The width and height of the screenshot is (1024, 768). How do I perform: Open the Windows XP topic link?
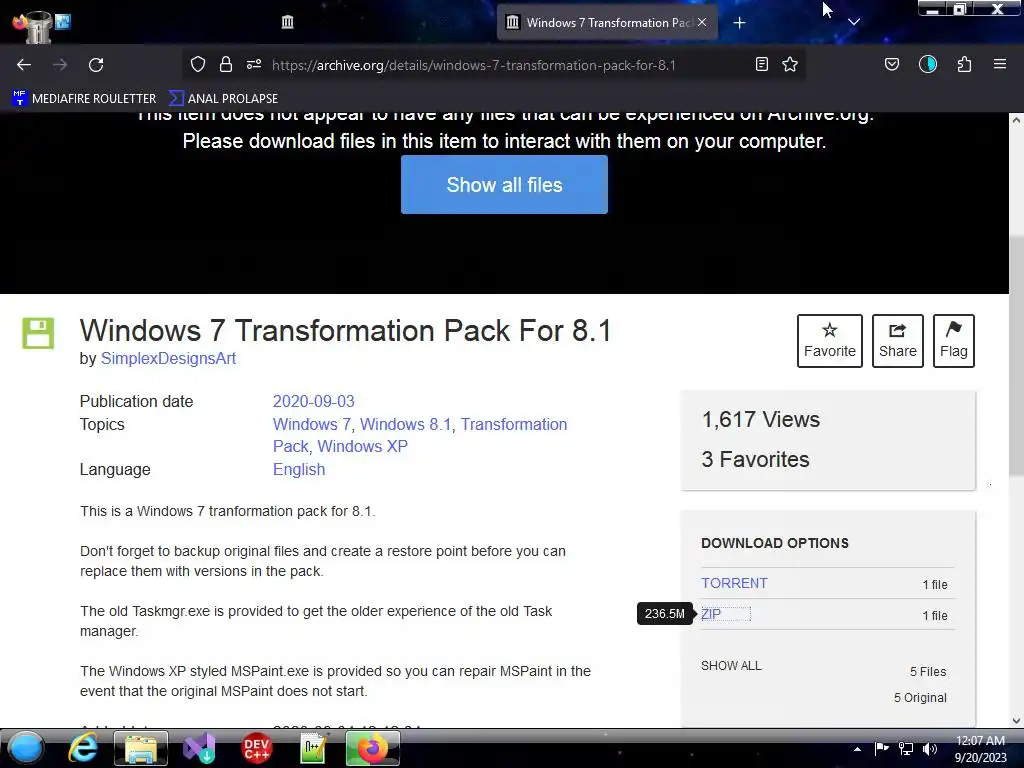(x=362, y=446)
